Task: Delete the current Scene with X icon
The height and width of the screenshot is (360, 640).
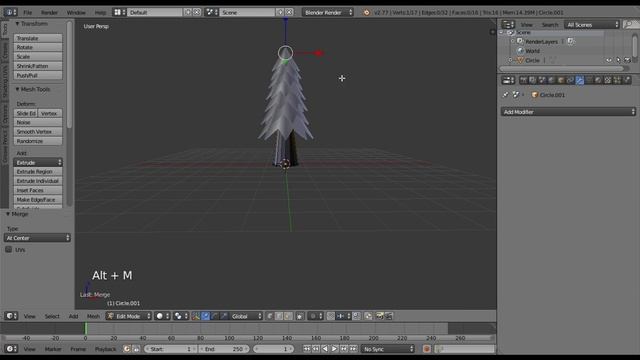Action: coord(289,12)
